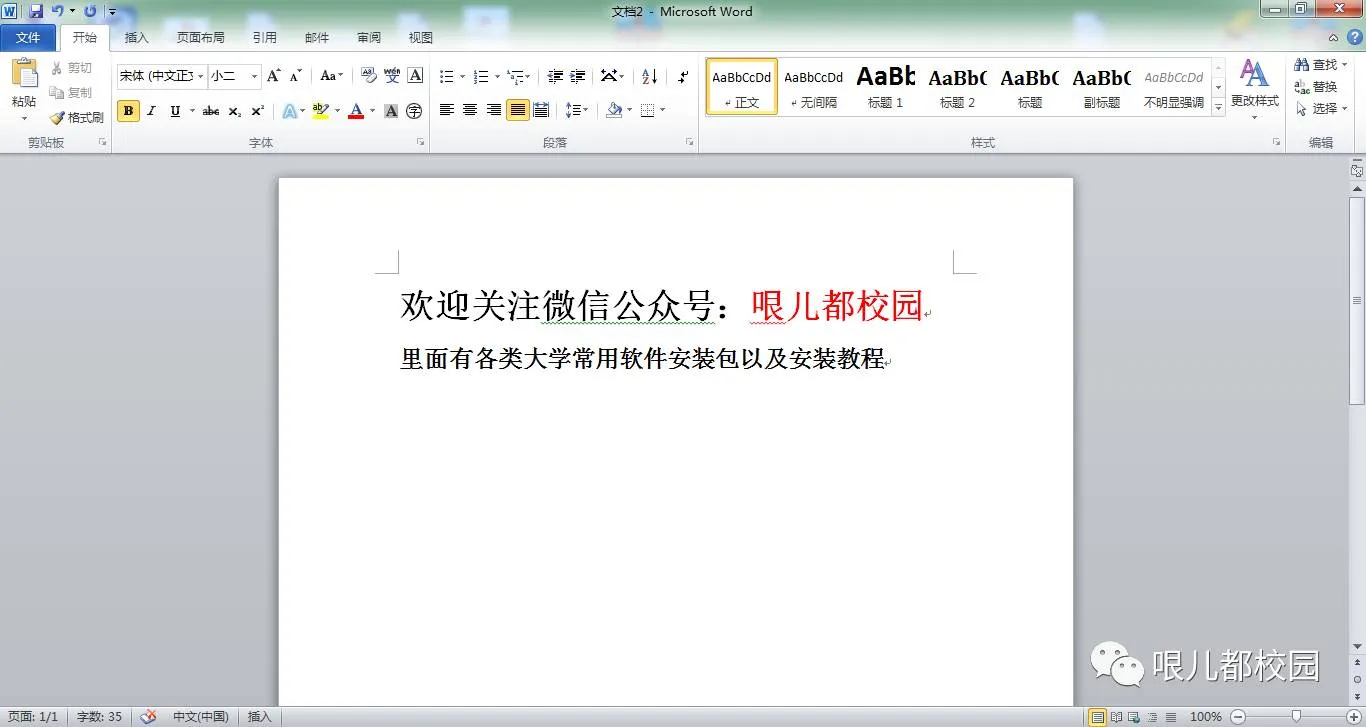Viewport: 1366px width, 727px height.
Task: Open the font name dropdown (宋体)
Action: point(201,76)
